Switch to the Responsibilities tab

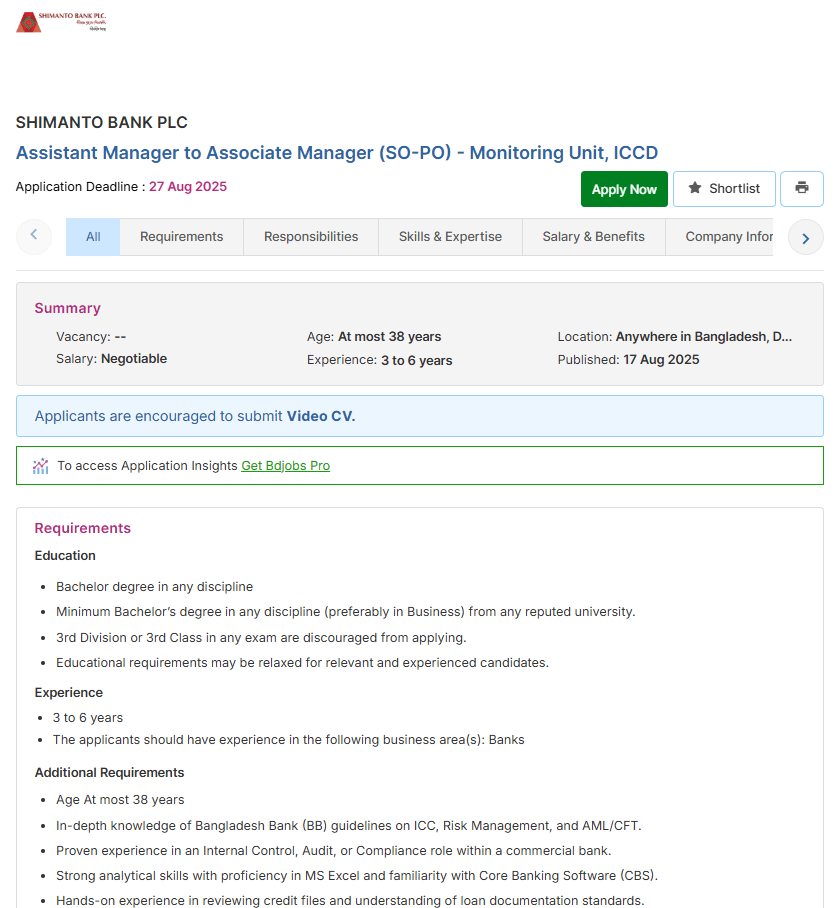(311, 237)
